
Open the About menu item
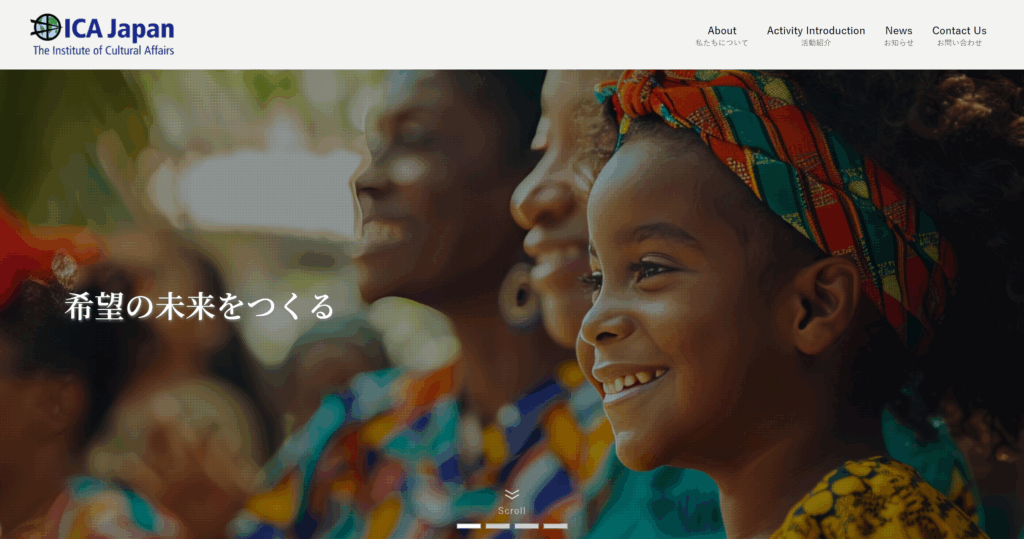[x=722, y=31]
